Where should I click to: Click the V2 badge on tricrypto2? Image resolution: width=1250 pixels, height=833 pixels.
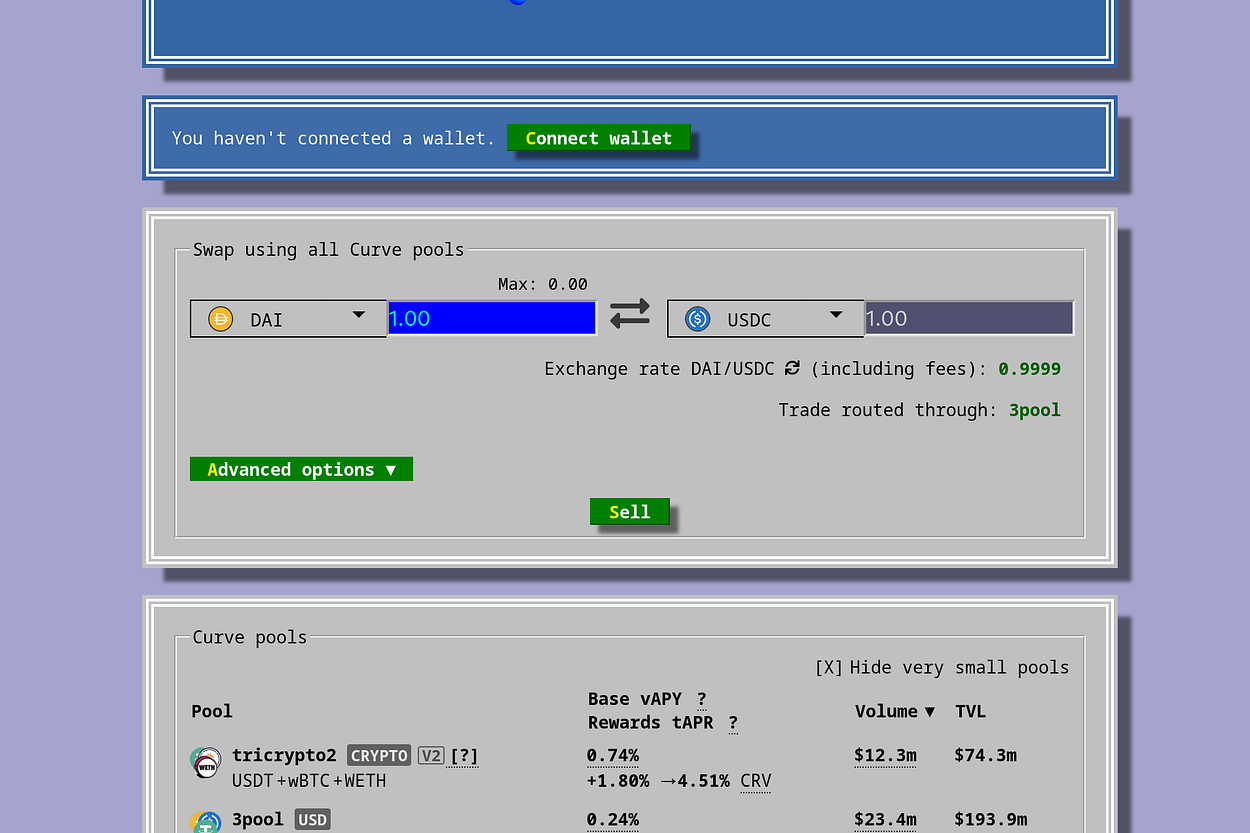[x=430, y=755]
